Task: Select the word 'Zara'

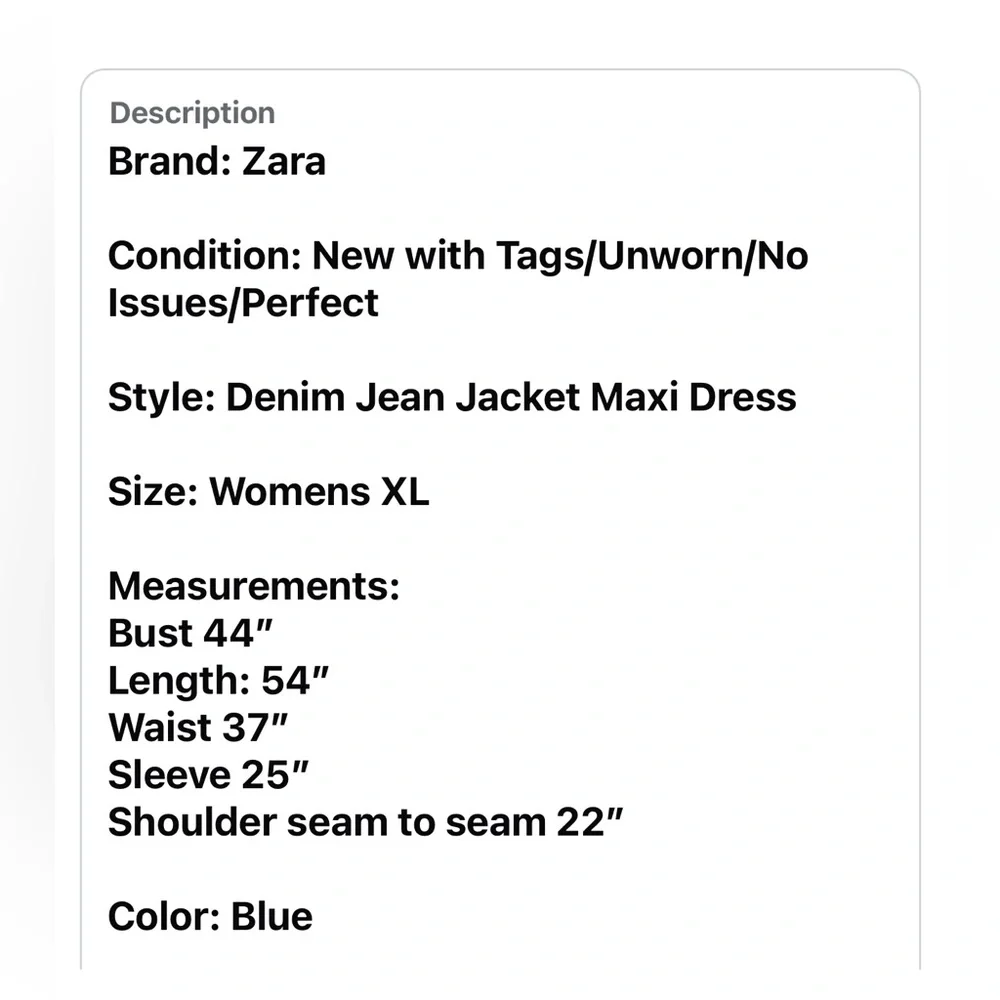Action: pyautogui.click(x=284, y=161)
